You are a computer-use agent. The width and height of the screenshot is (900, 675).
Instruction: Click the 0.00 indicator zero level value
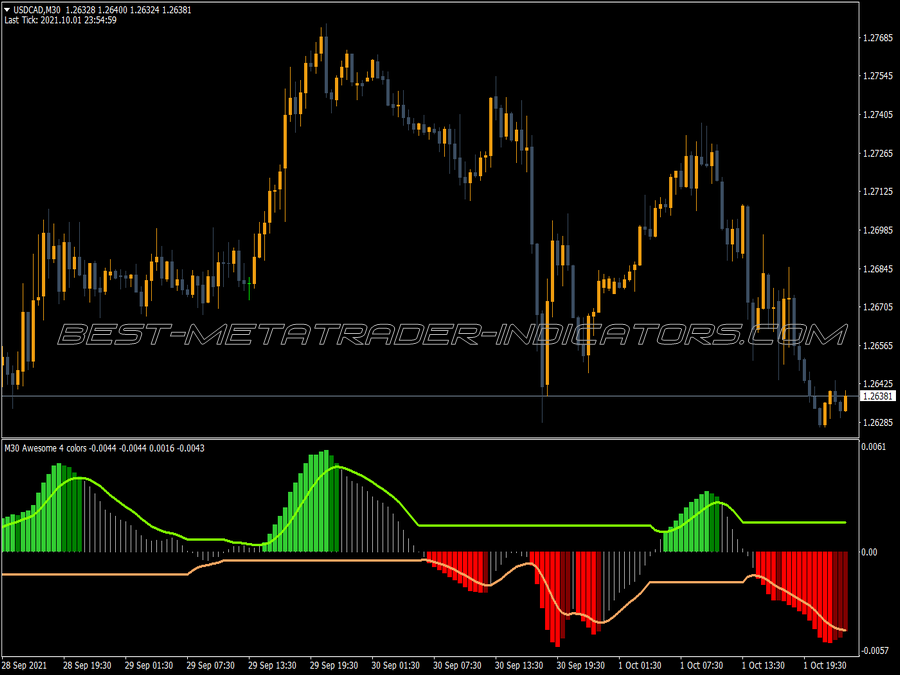pyautogui.click(x=869, y=552)
